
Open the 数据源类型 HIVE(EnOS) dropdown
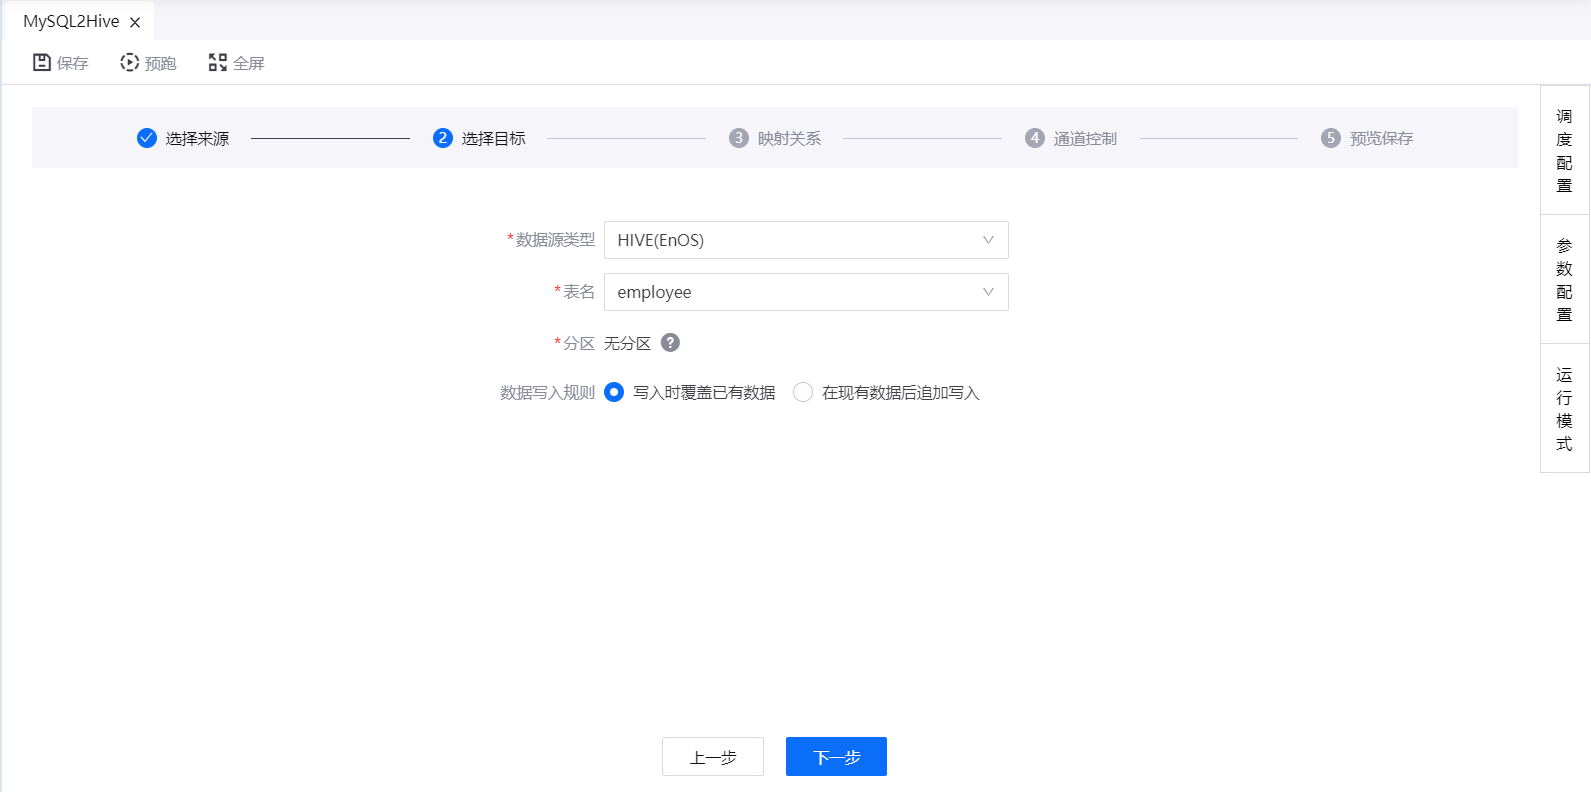tap(806, 240)
